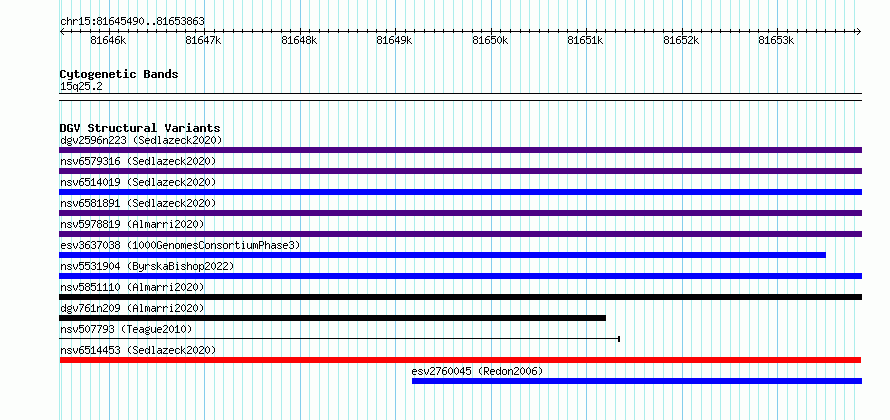Open variant label nsv5978819 (Almarri2020)
This screenshot has height=420, width=890.
pos(132,224)
